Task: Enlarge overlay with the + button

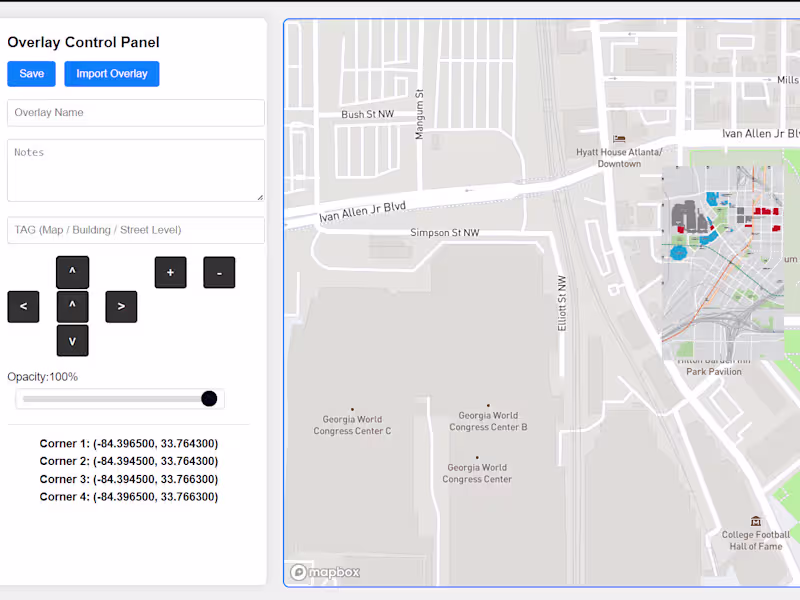Action: 170,272
